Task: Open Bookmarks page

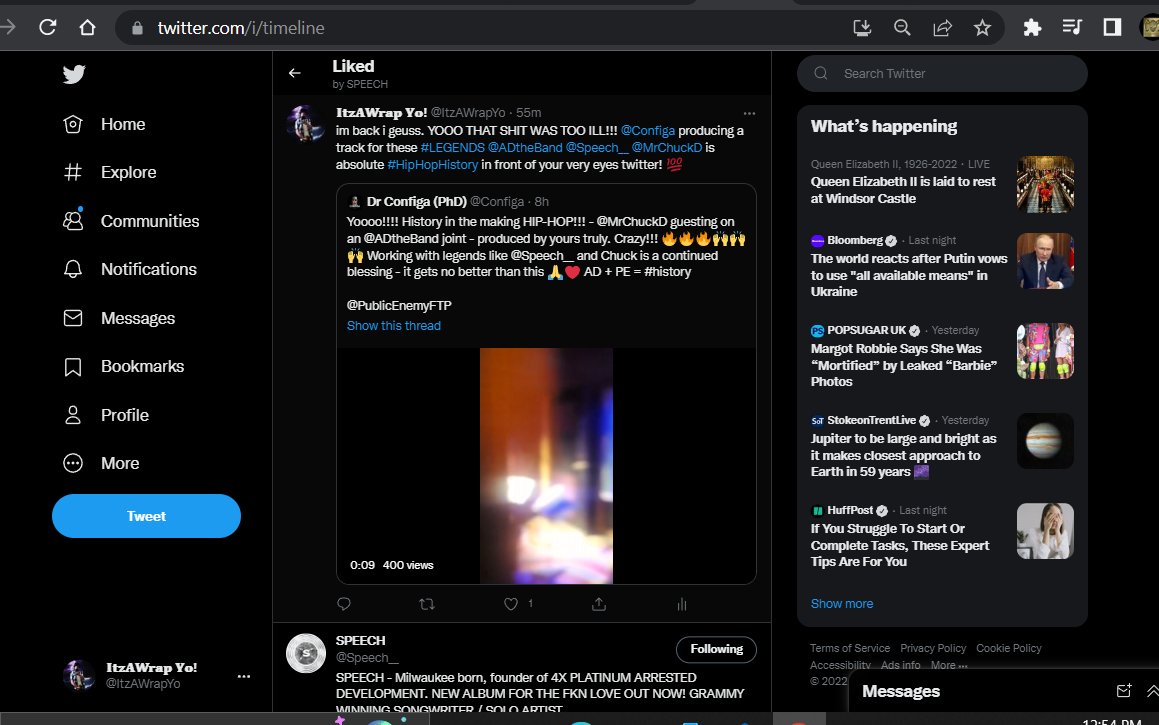Action: 123,367
